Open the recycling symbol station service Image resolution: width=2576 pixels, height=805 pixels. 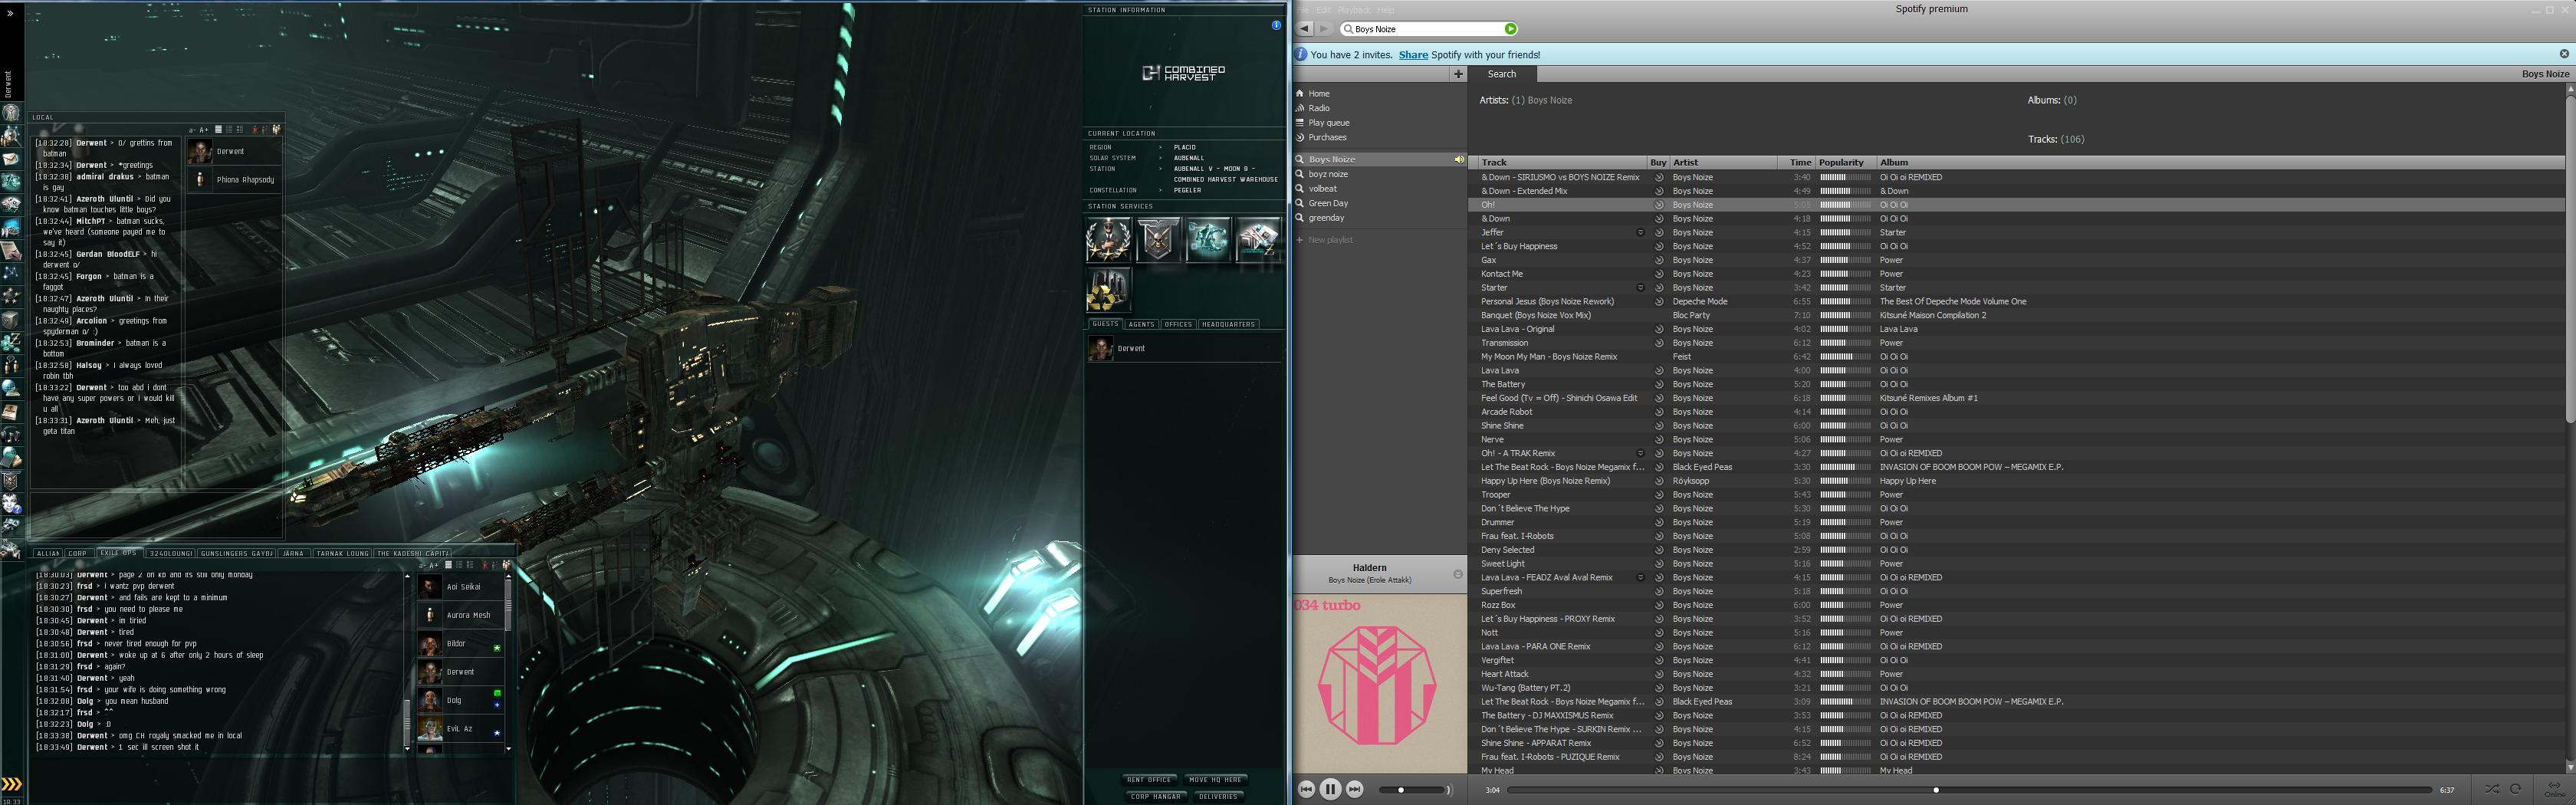[1109, 290]
